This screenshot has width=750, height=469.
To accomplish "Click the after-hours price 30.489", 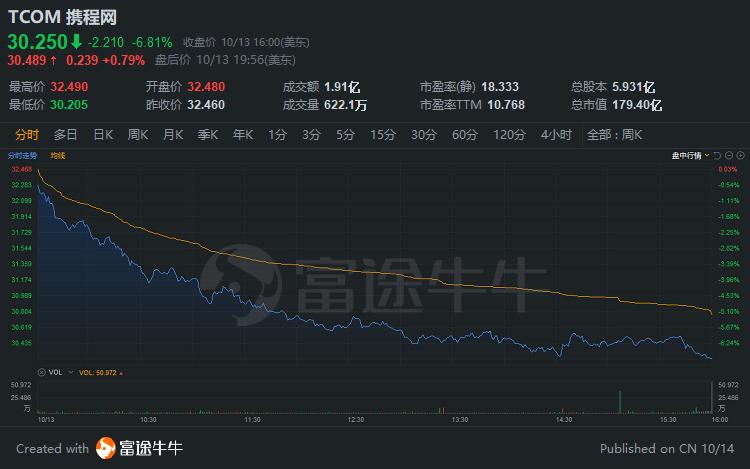I will tap(27, 60).
